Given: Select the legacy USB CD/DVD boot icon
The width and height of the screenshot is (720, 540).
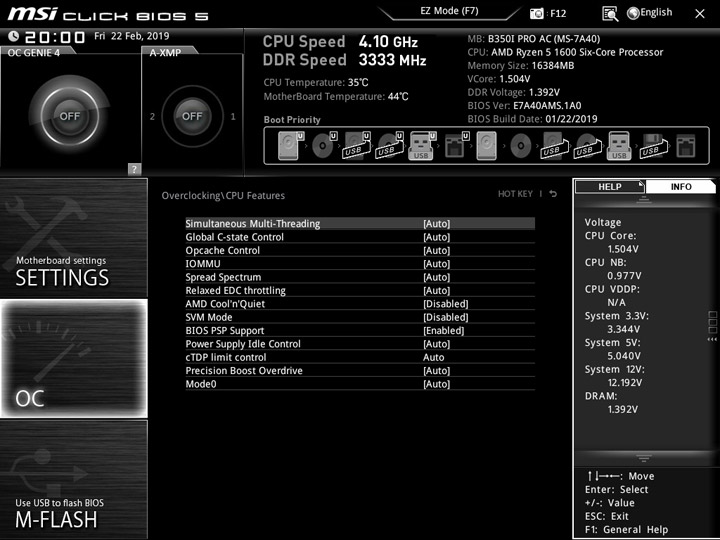Looking at the screenshot, I should coord(587,146).
